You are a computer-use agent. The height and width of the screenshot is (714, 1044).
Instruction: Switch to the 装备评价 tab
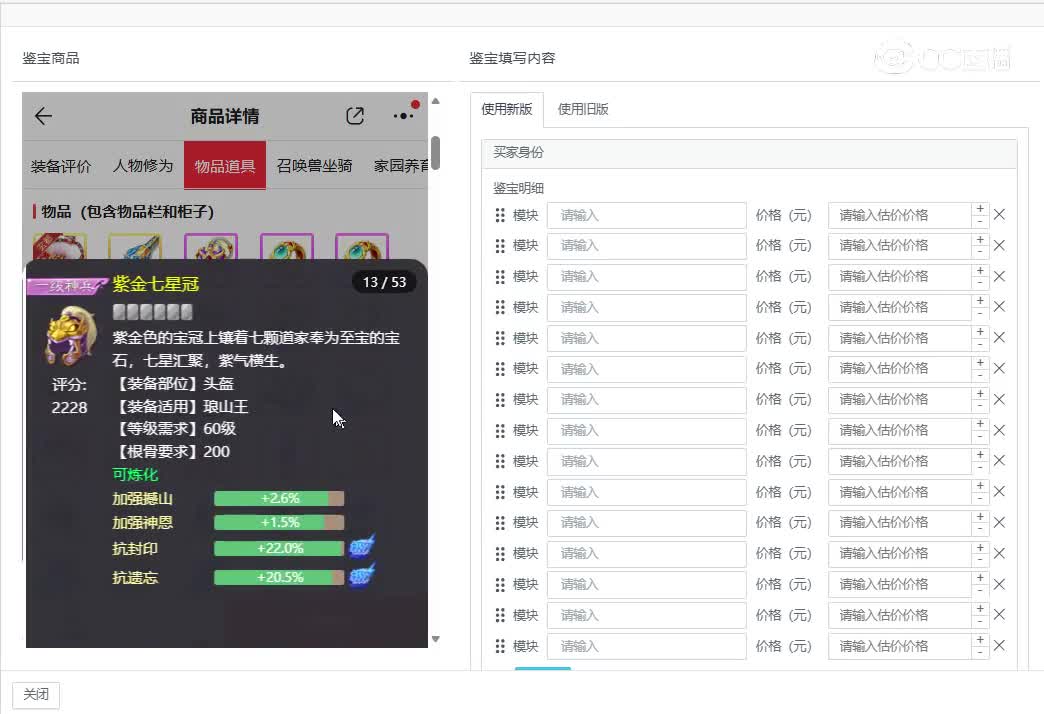pyautogui.click(x=61, y=166)
